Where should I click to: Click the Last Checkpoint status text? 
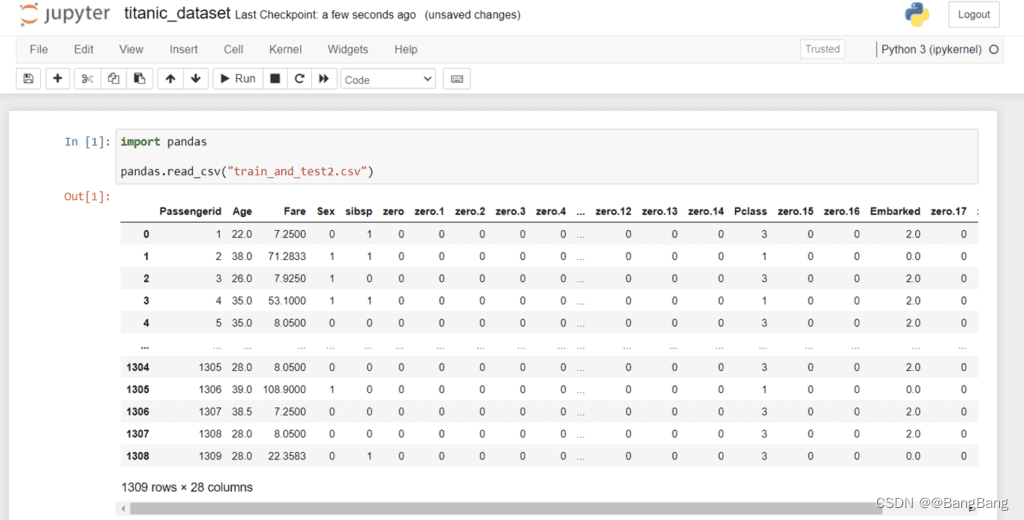click(325, 15)
